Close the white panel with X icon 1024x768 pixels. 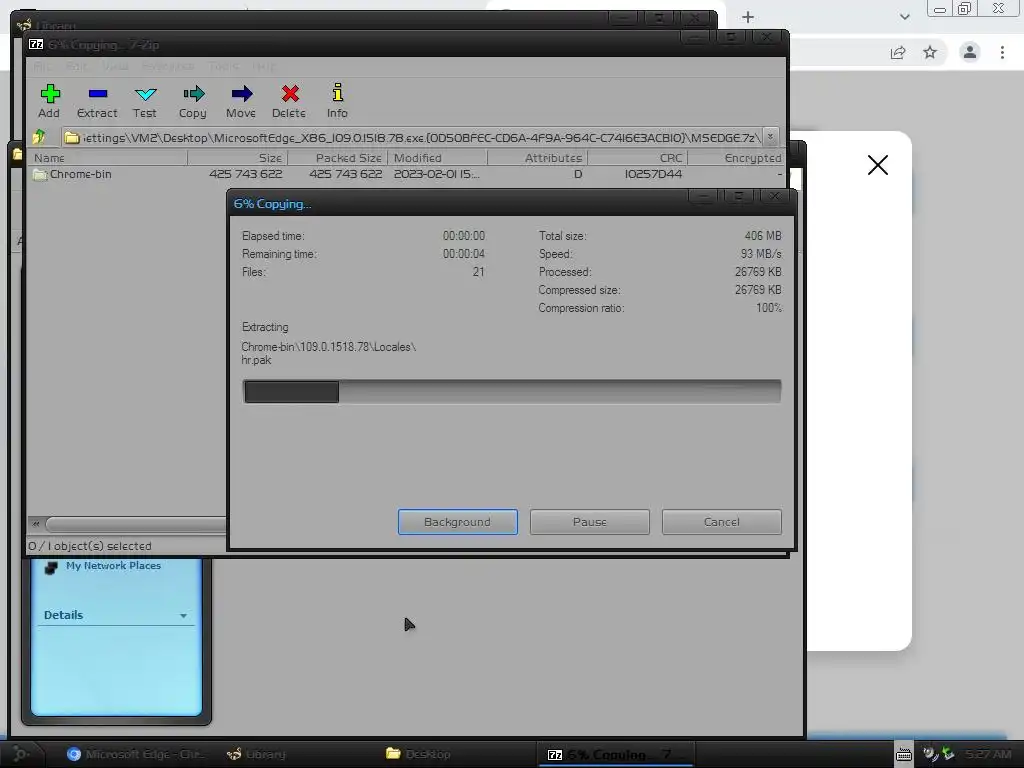point(878,165)
